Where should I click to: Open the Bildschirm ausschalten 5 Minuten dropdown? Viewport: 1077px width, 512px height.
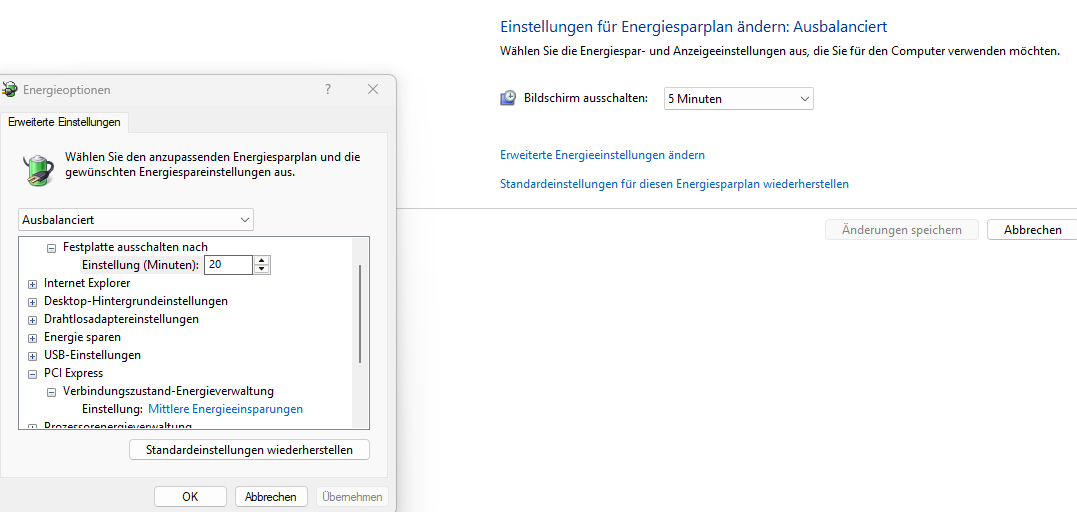pos(738,98)
